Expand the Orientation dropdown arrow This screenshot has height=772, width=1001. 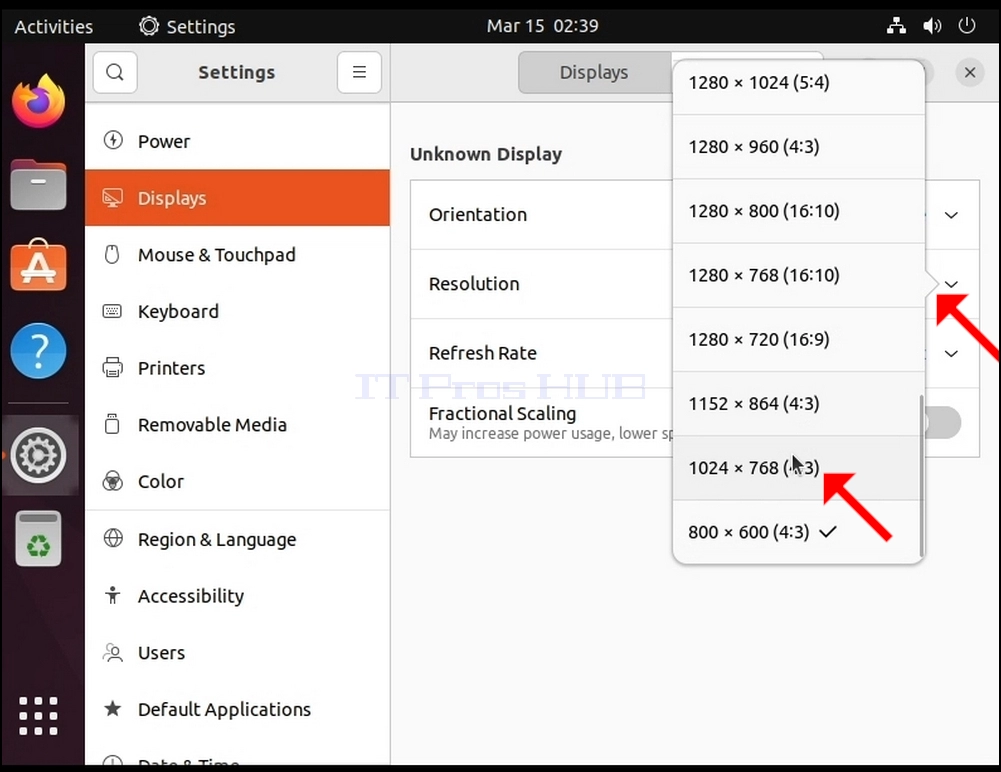point(951,215)
